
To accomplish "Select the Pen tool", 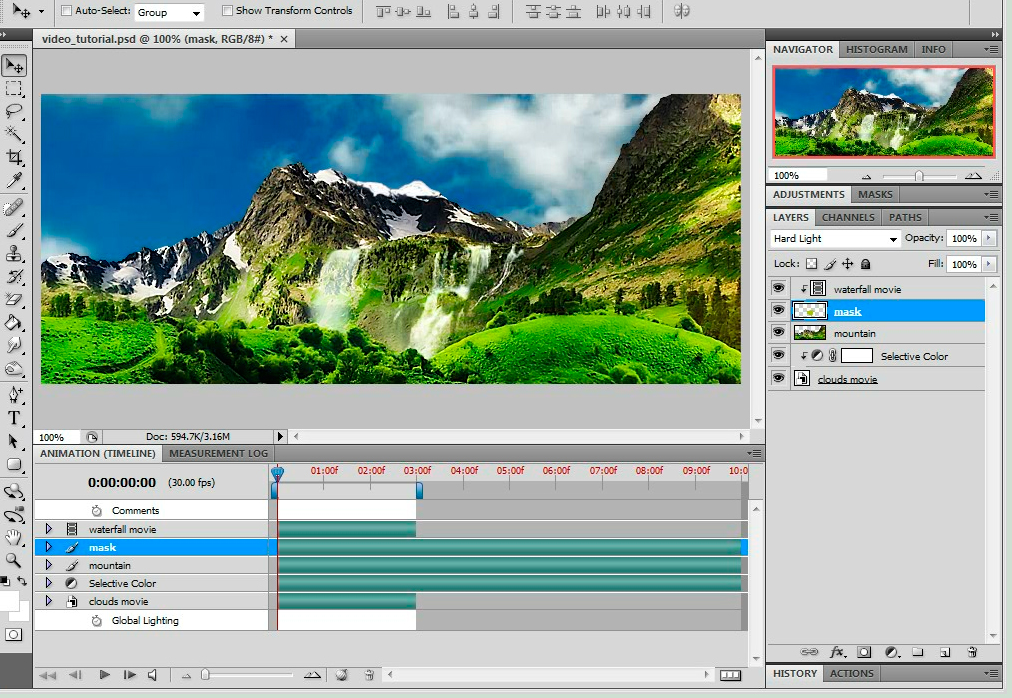I will click(x=14, y=394).
